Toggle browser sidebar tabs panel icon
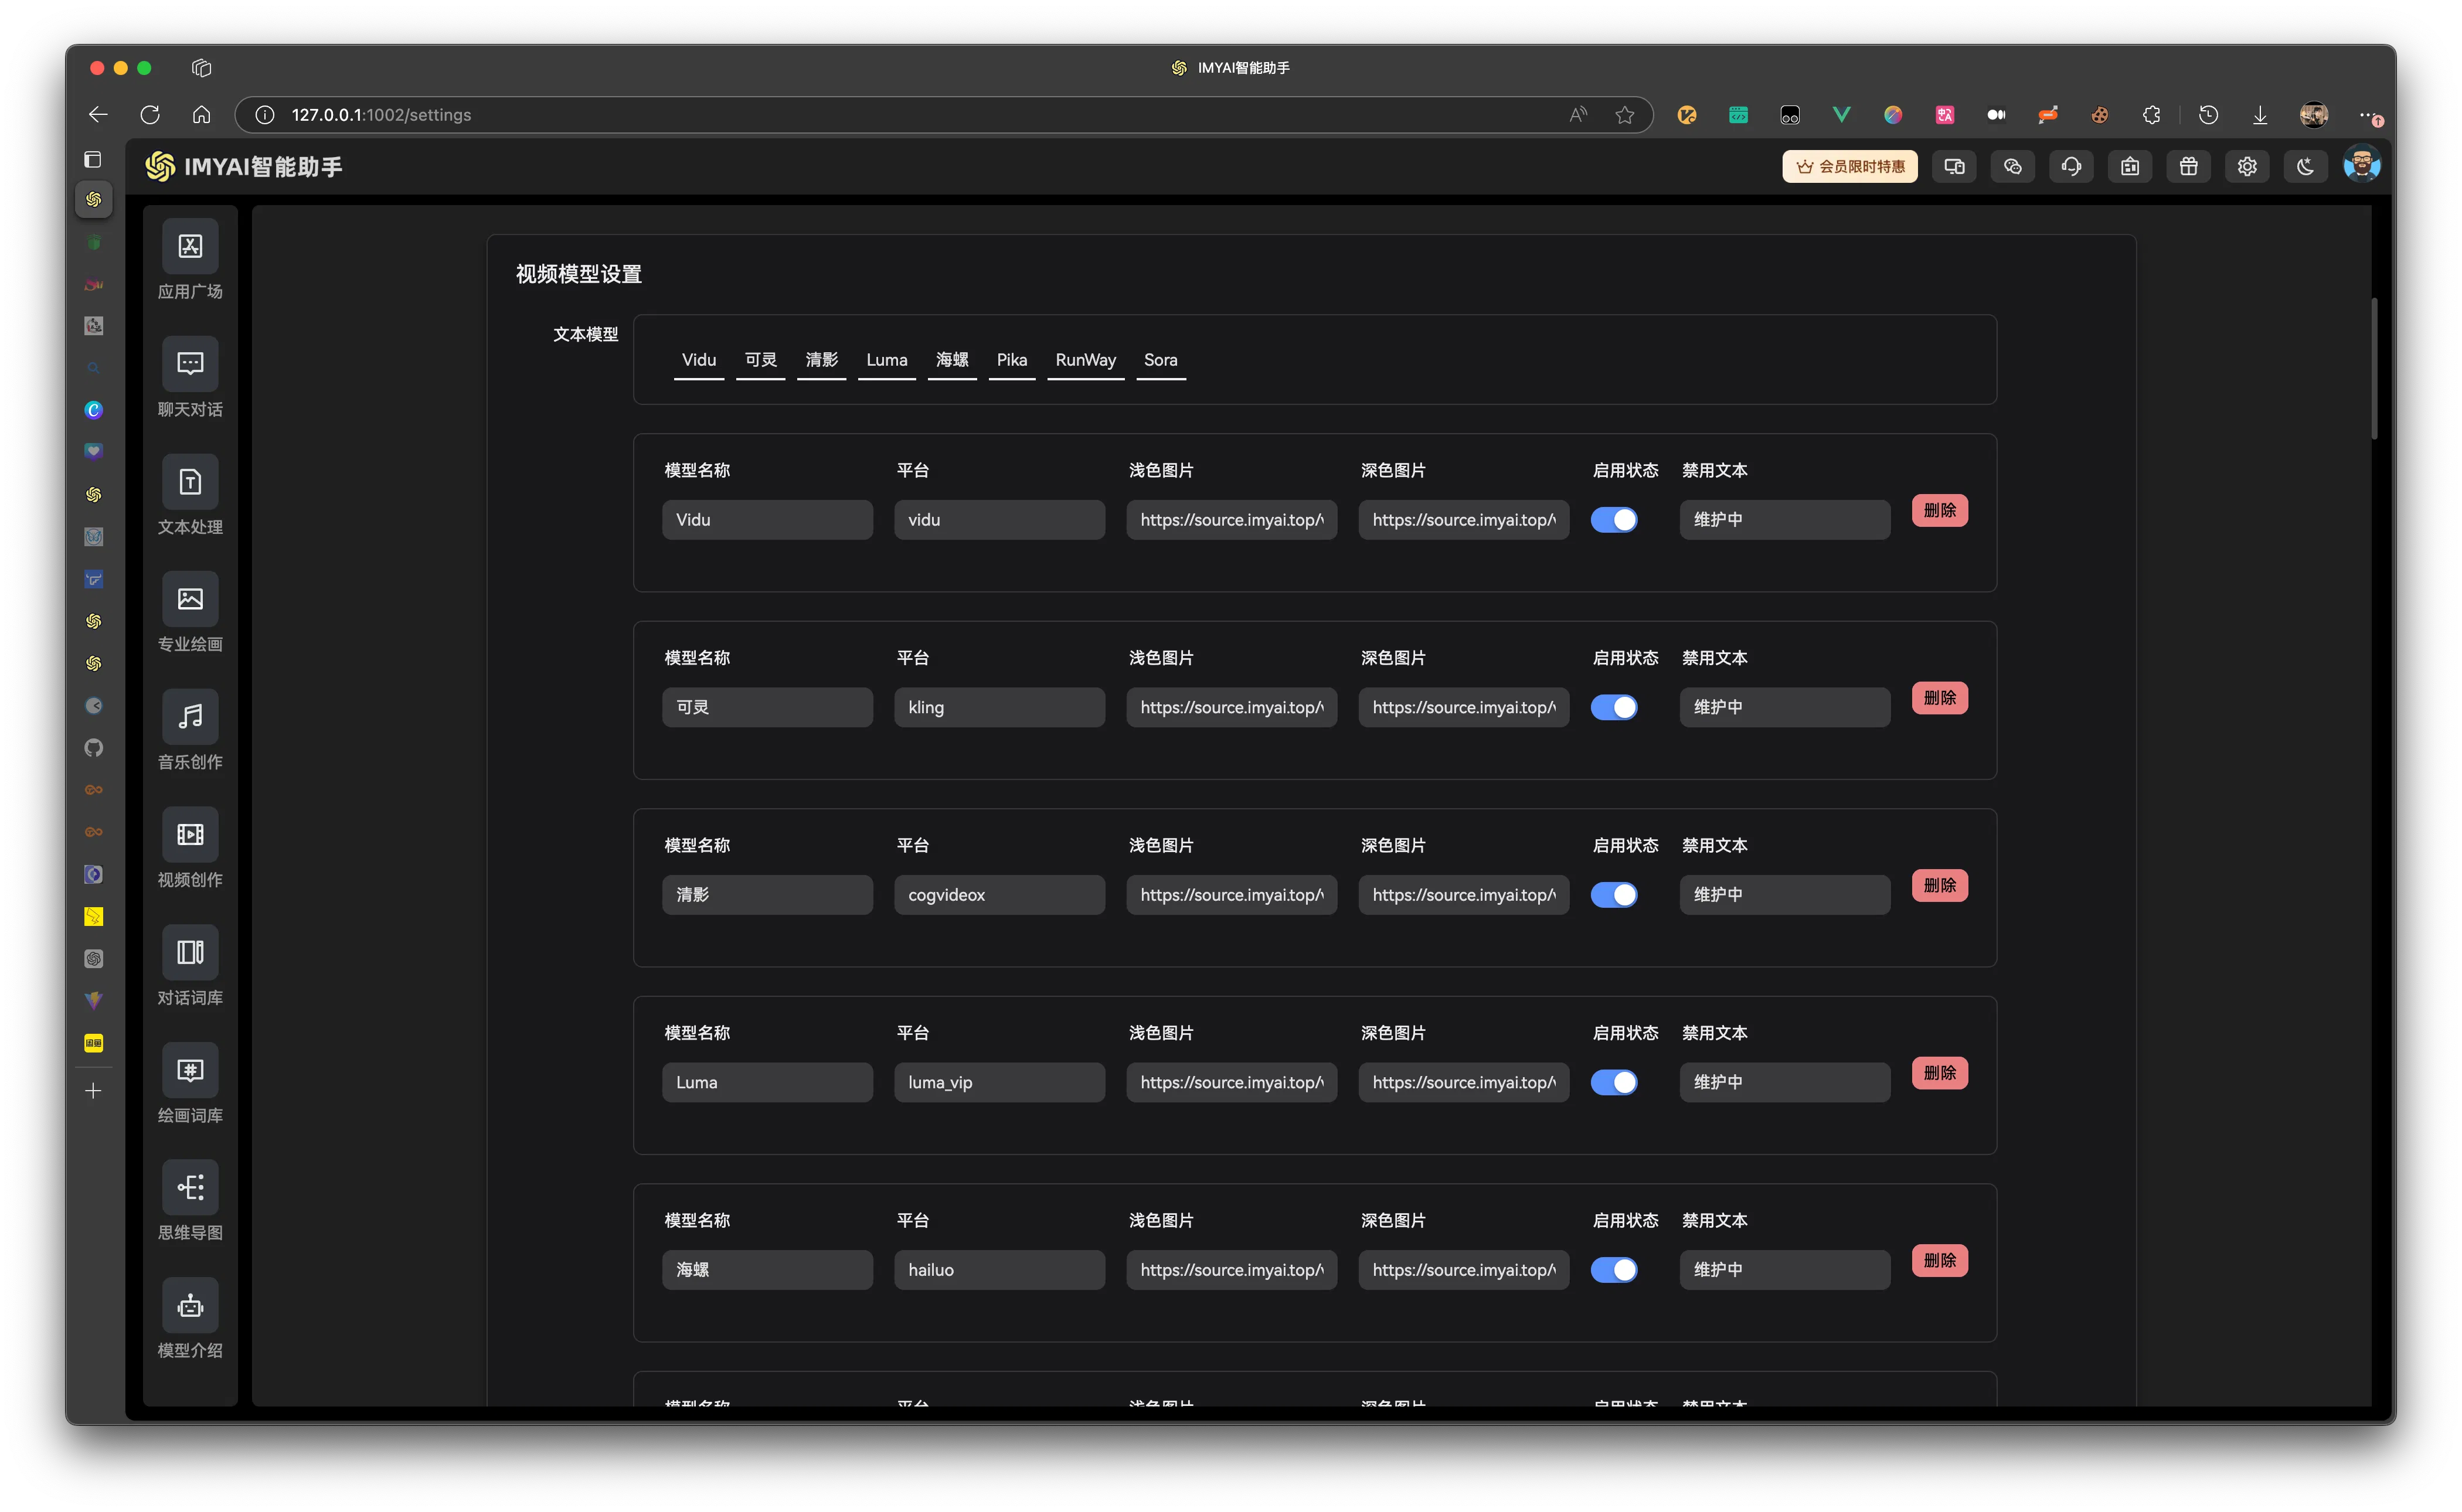Viewport: 2462px width, 1512px height. [x=93, y=159]
